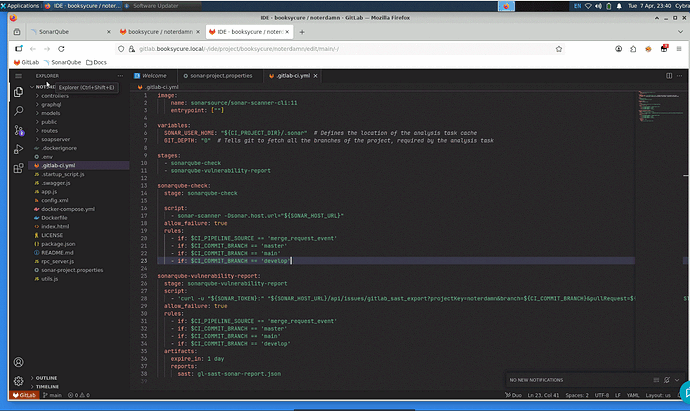Open docker-compose.yml from the file tree
This screenshot has width=690, height=411.
[x=68, y=209]
